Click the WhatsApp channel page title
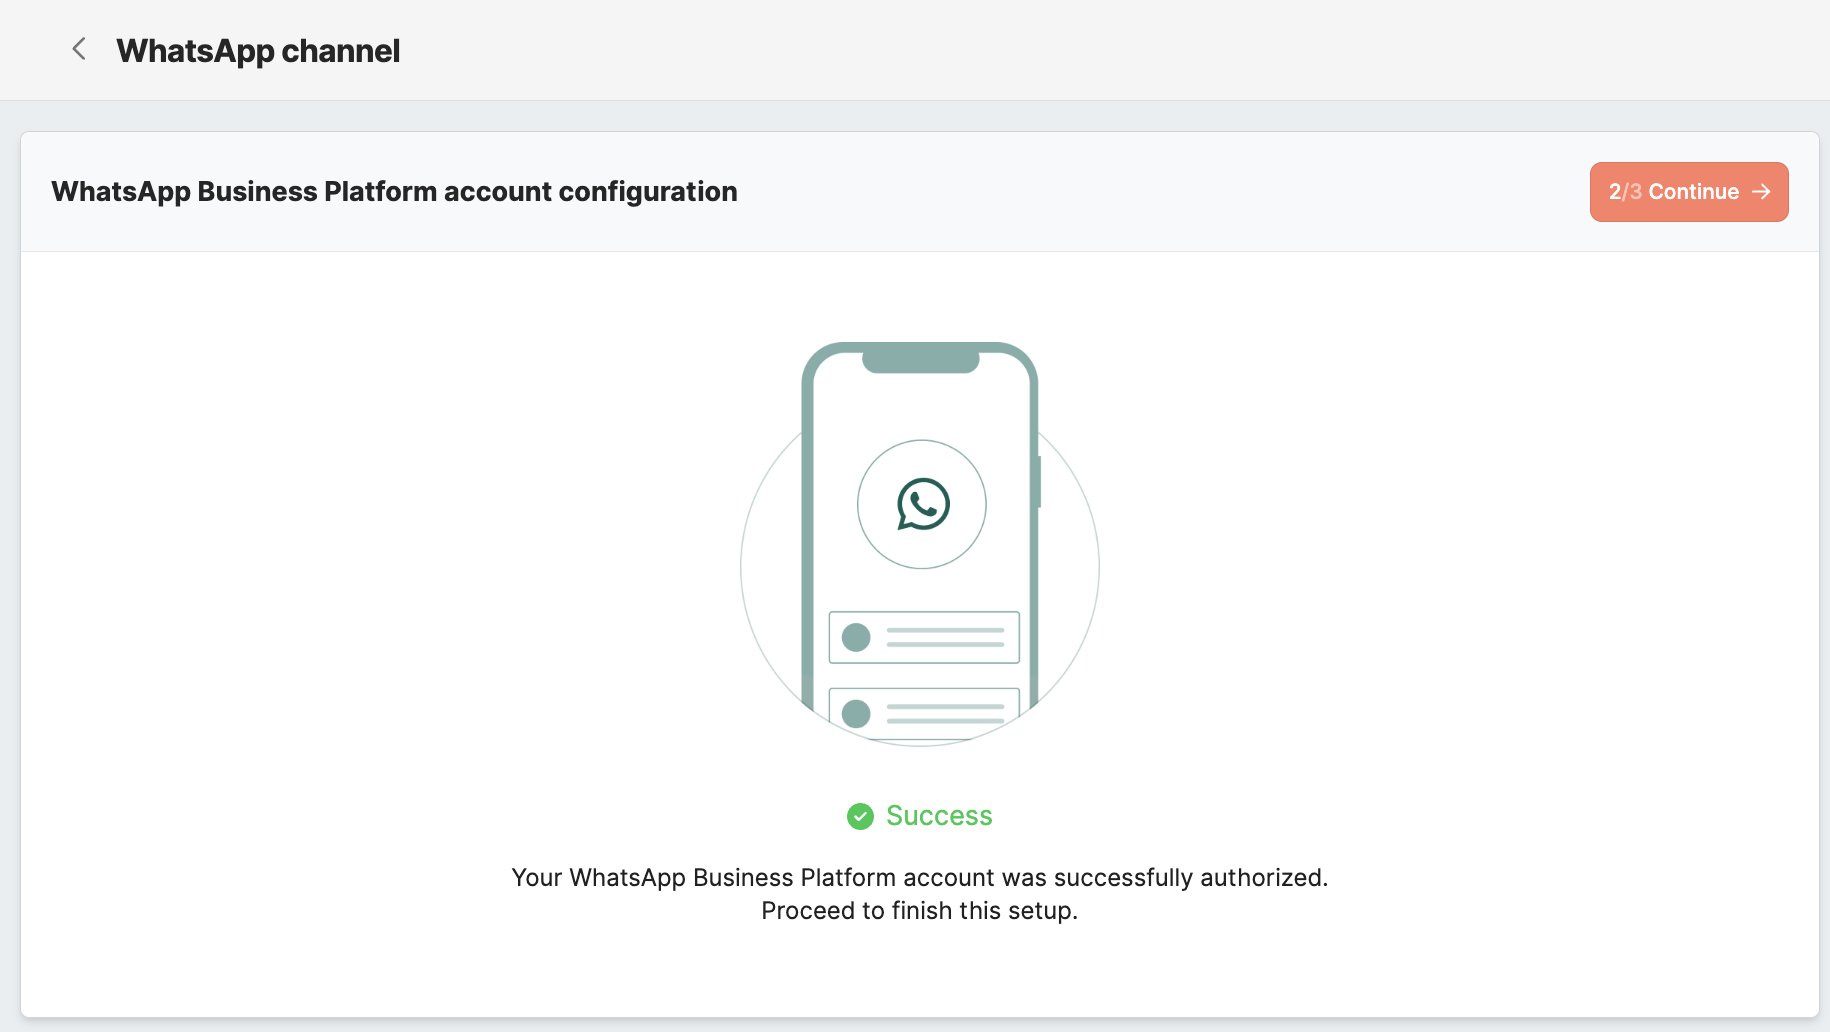The width and height of the screenshot is (1830, 1032). click(x=258, y=51)
